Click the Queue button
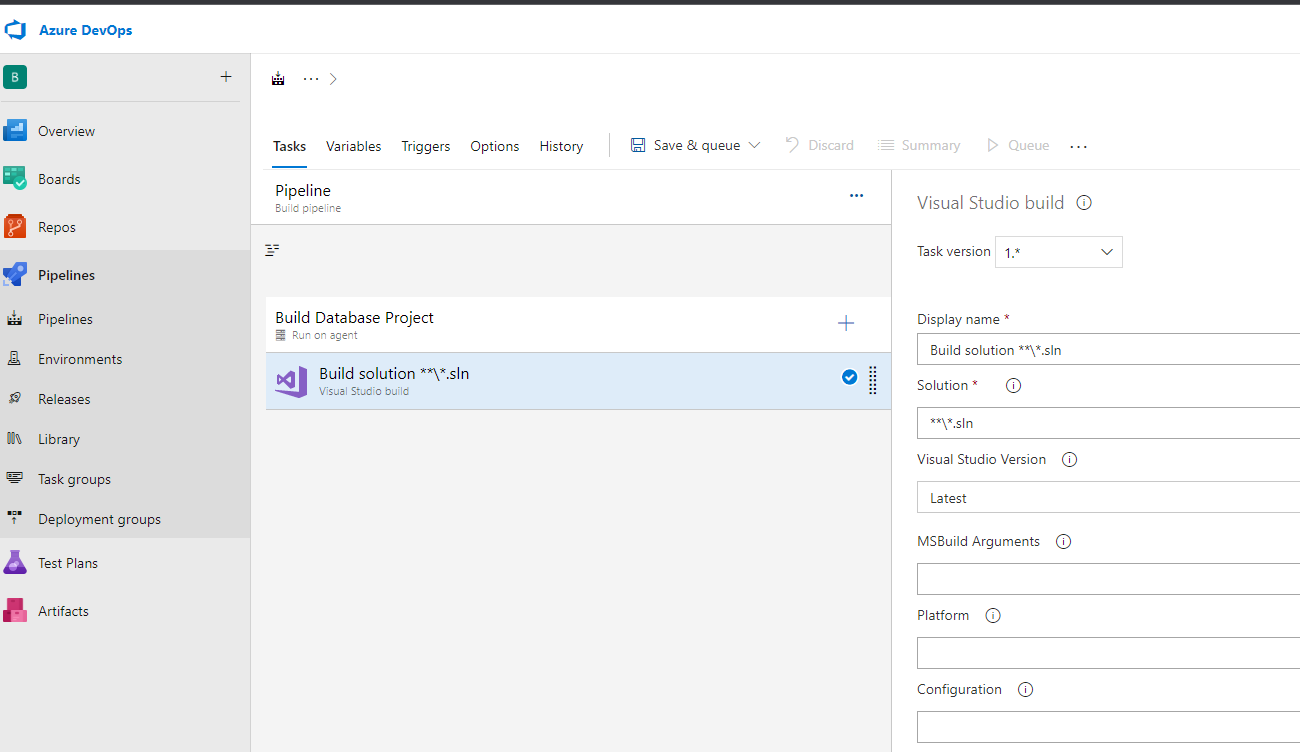This screenshot has width=1300, height=752. point(1018,146)
